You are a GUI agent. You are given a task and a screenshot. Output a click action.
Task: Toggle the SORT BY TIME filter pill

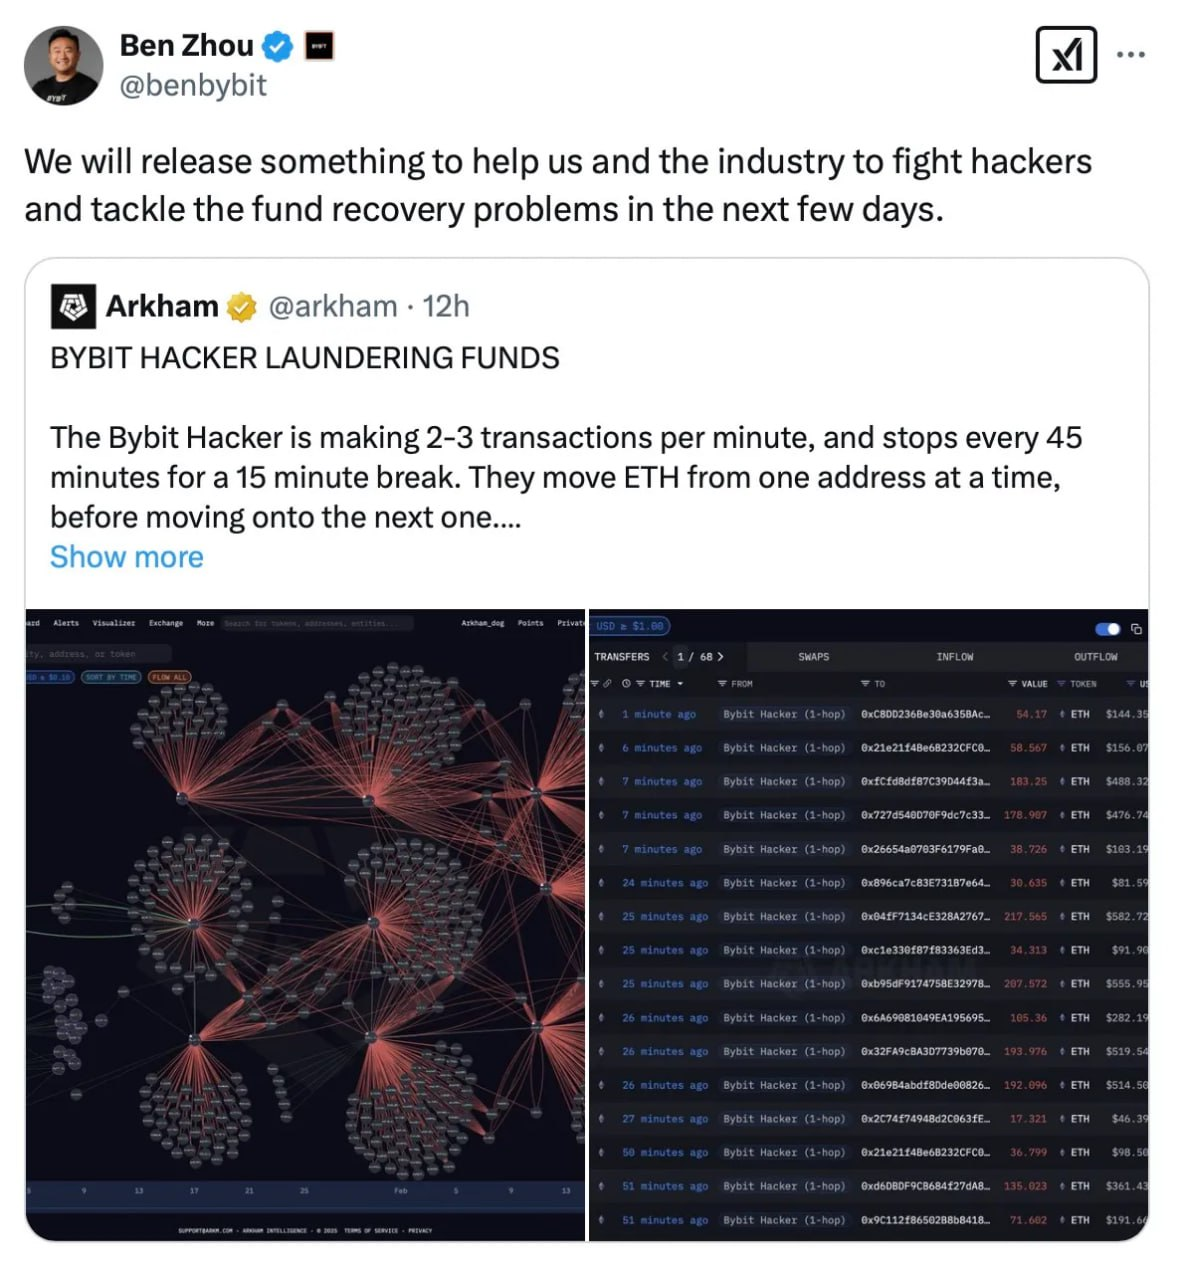112,677
